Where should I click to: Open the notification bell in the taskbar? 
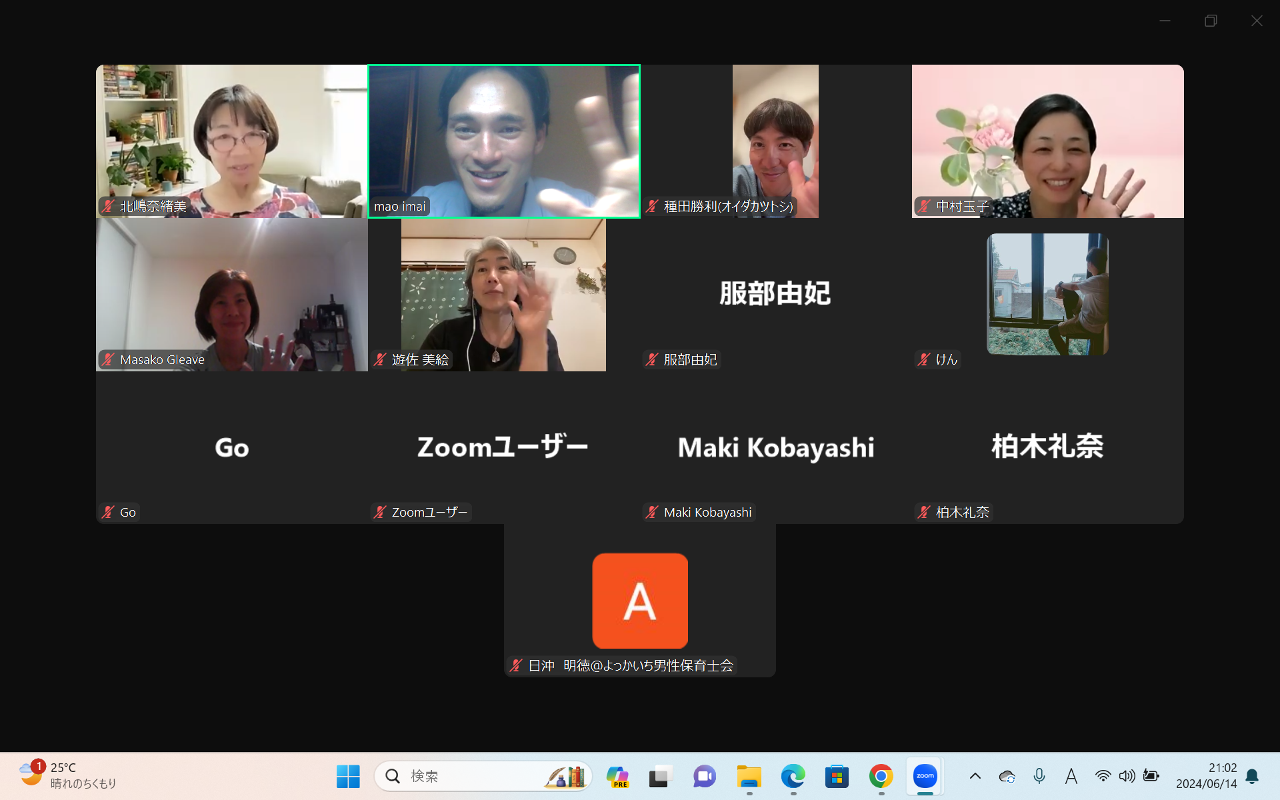(1252, 776)
